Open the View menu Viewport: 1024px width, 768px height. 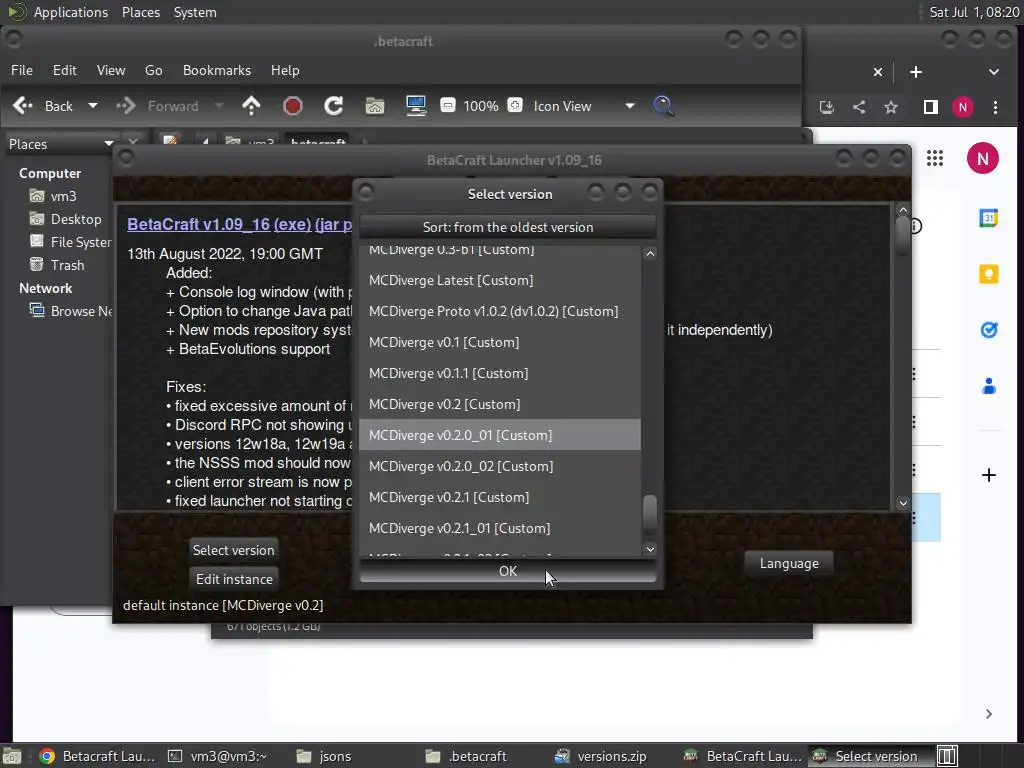(x=111, y=70)
